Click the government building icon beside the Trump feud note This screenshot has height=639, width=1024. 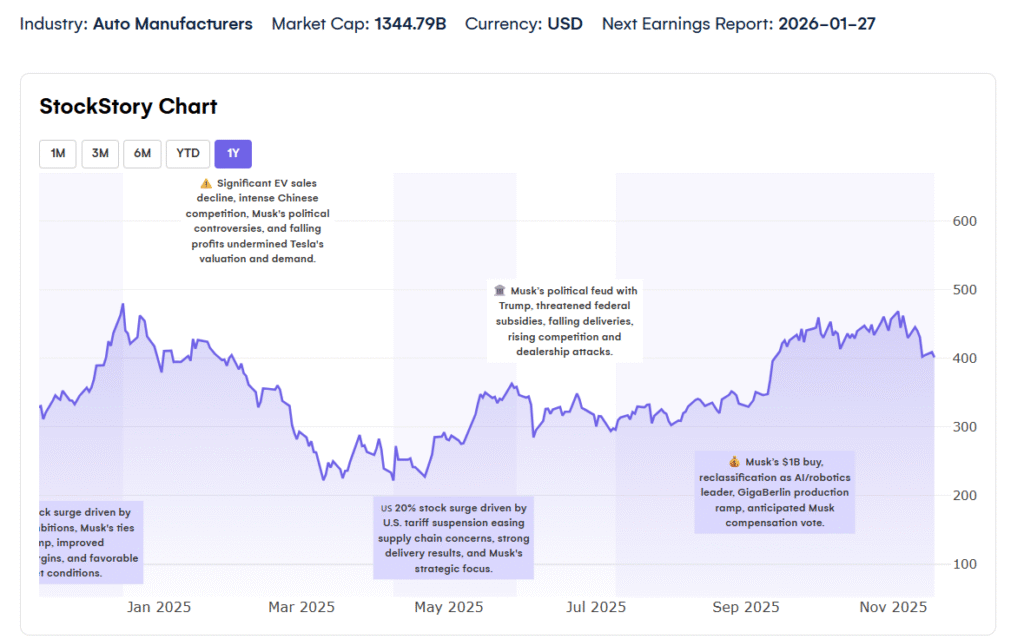click(500, 291)
